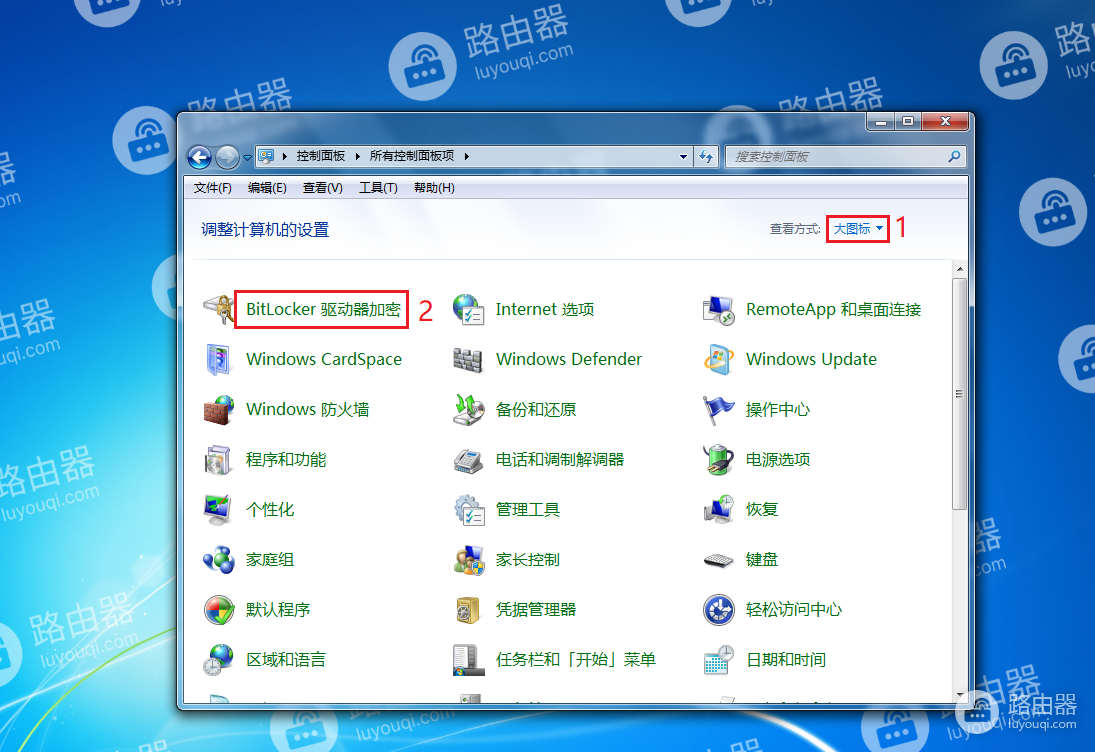Open the 电源选项 battery icon
1095x752 pixels.
coord(718,460)
